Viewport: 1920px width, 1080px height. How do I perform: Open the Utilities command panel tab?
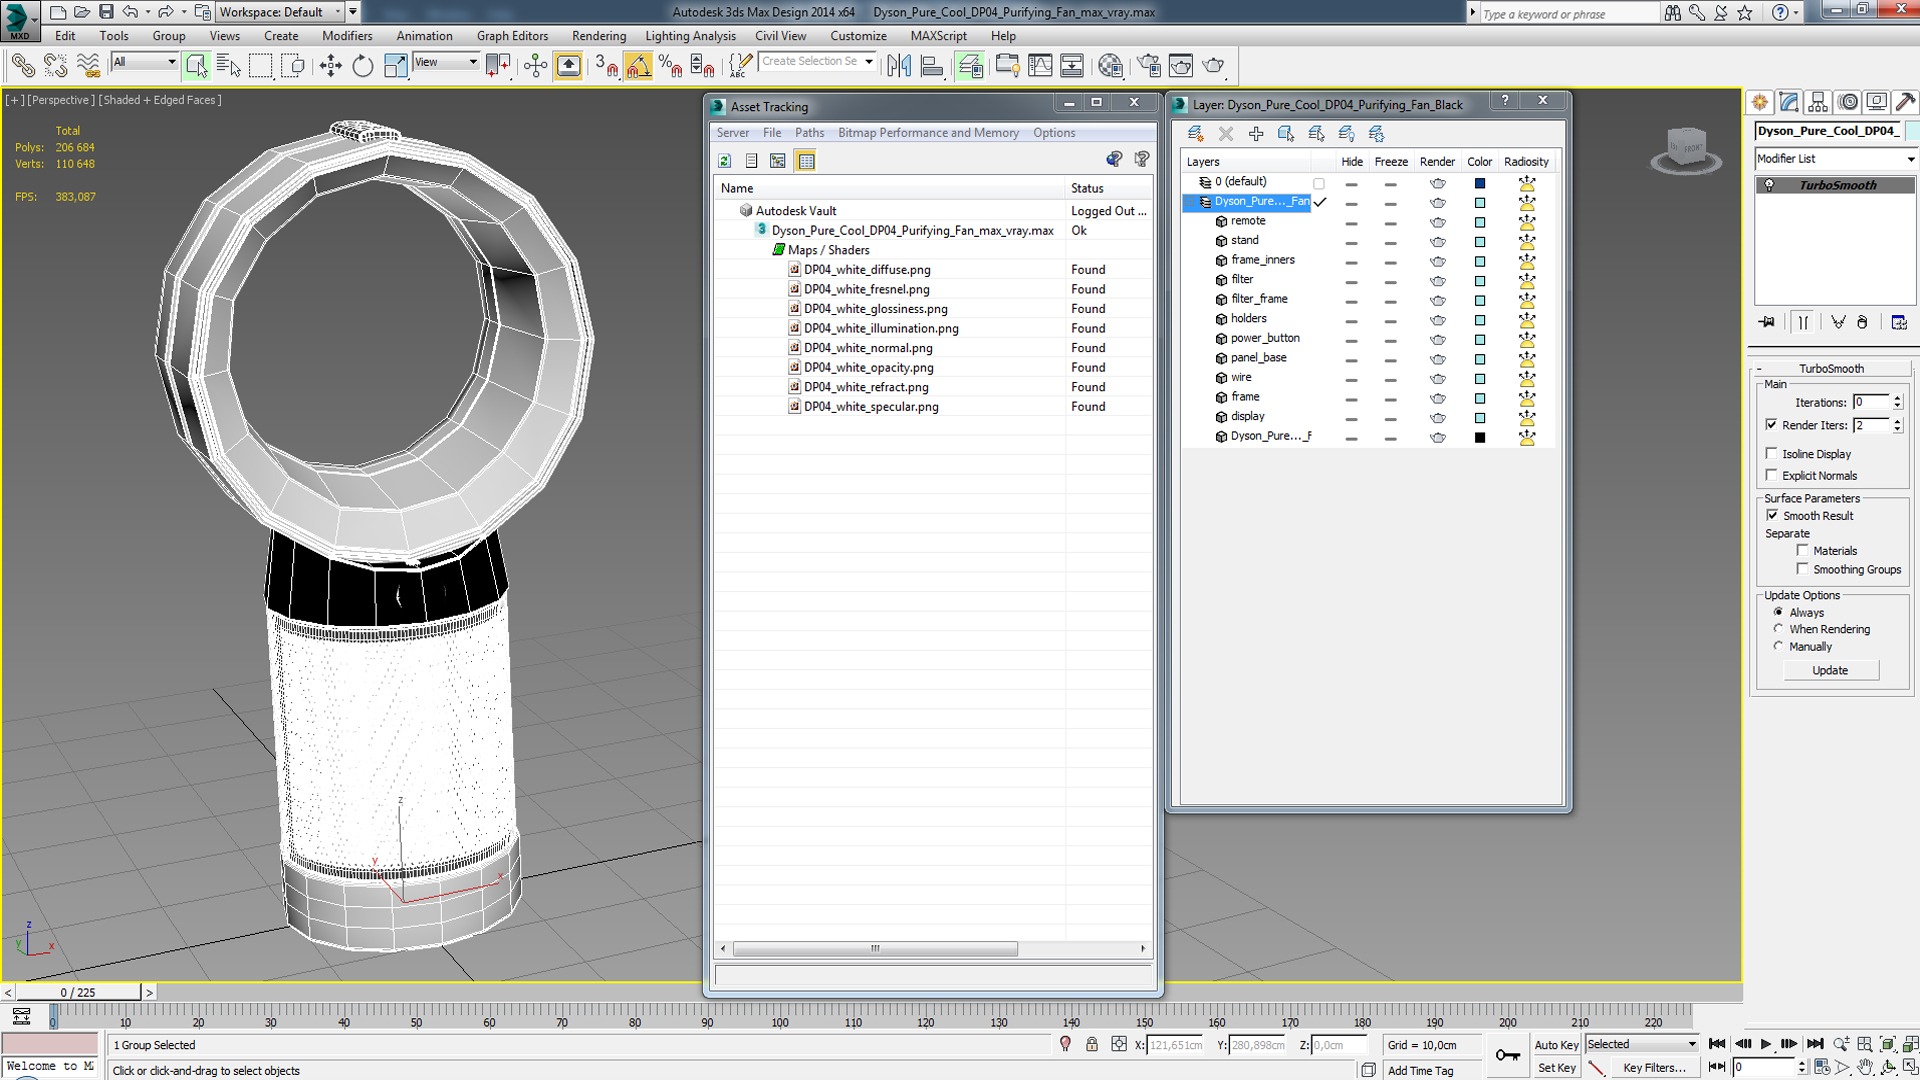click(x=1905, y=102)
